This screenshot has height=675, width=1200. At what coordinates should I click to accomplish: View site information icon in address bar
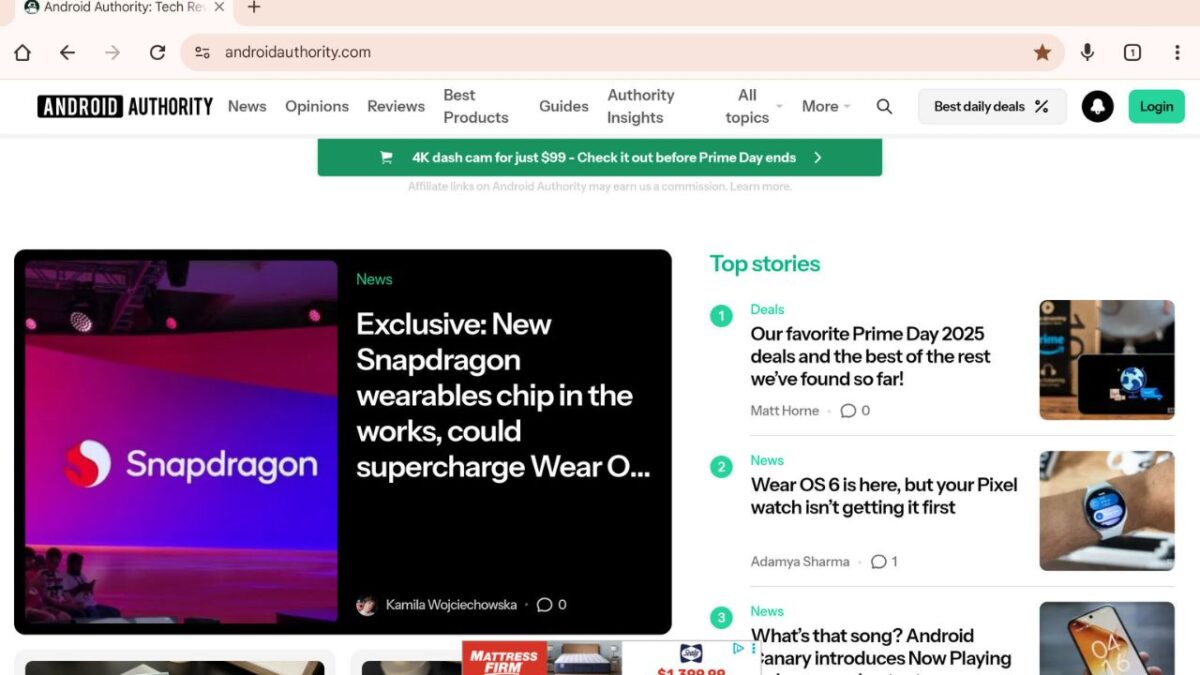(x=202, y=53)
